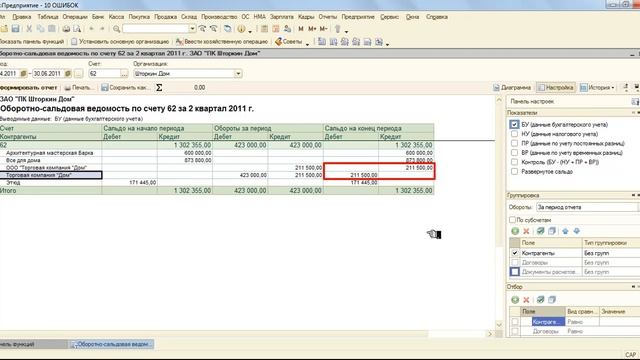Viewport: 640px width, 360px height.
Task: Click the Save floppy disk toolbar icon
Action: [16, 29]
